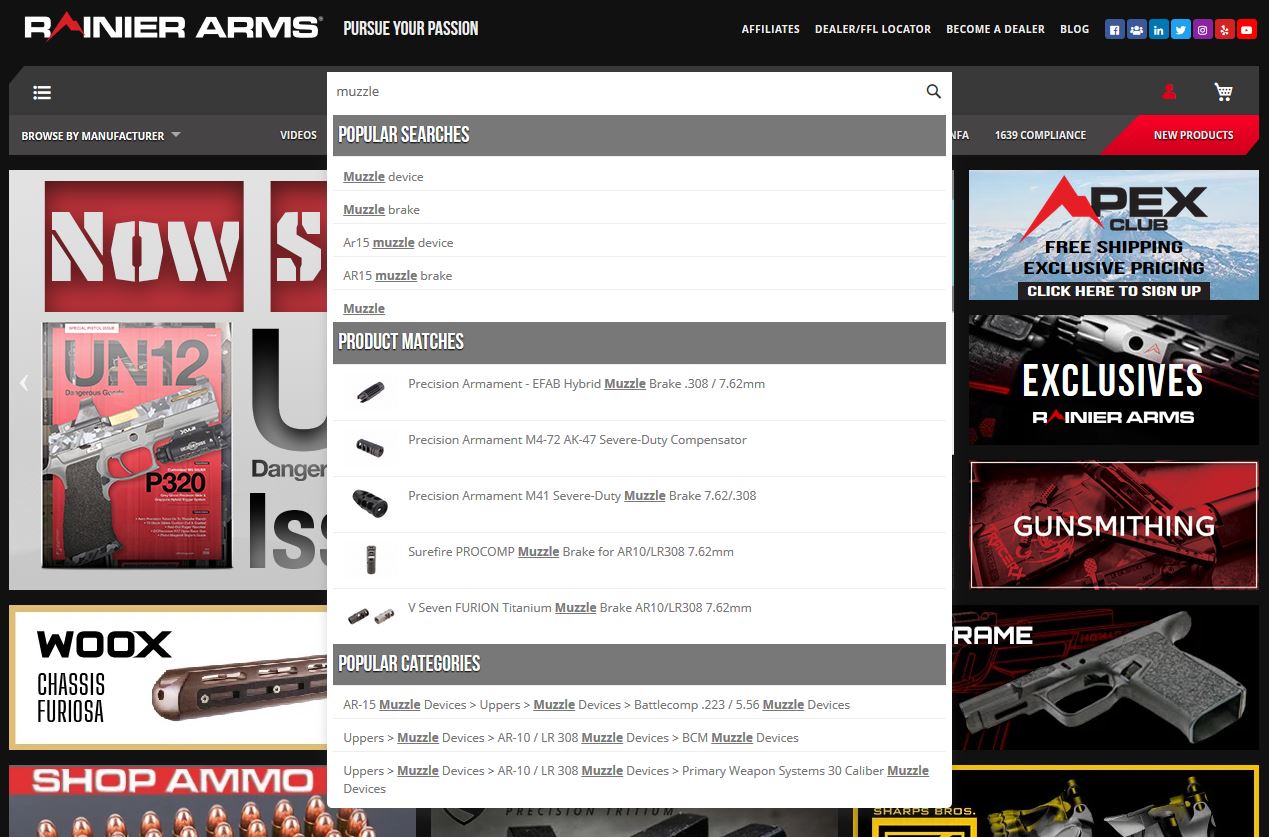Open the red account user icon
Image resolution: width=1269 pixels, height=837 pixels.
click(x=1169, y=92)
